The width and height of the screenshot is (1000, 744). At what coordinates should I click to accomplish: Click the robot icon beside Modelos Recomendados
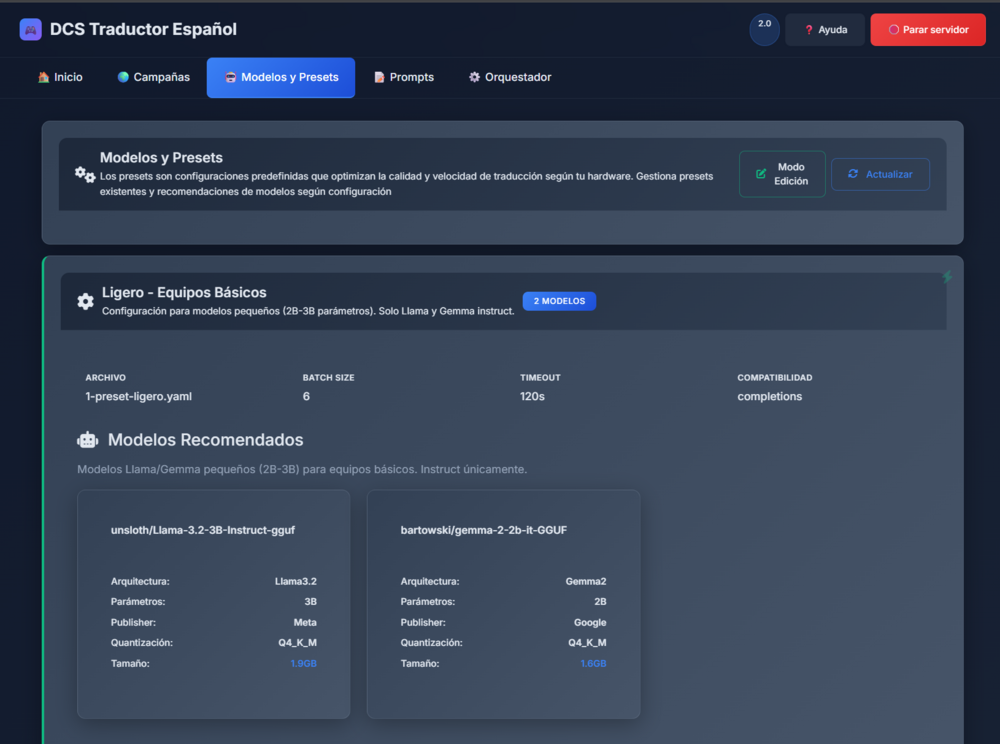click(x=87, y=440)
